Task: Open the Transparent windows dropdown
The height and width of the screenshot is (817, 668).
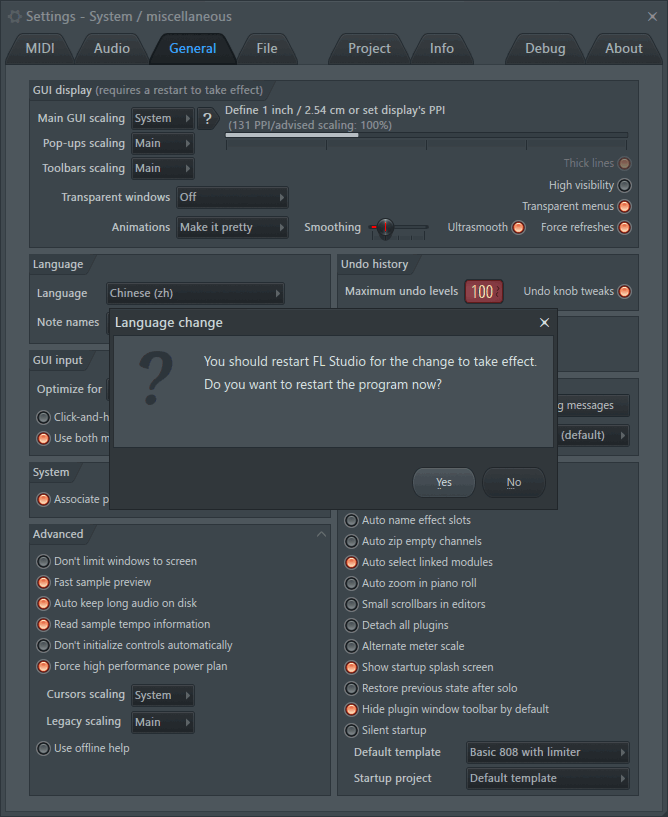Action: click(x=232, y=197)
